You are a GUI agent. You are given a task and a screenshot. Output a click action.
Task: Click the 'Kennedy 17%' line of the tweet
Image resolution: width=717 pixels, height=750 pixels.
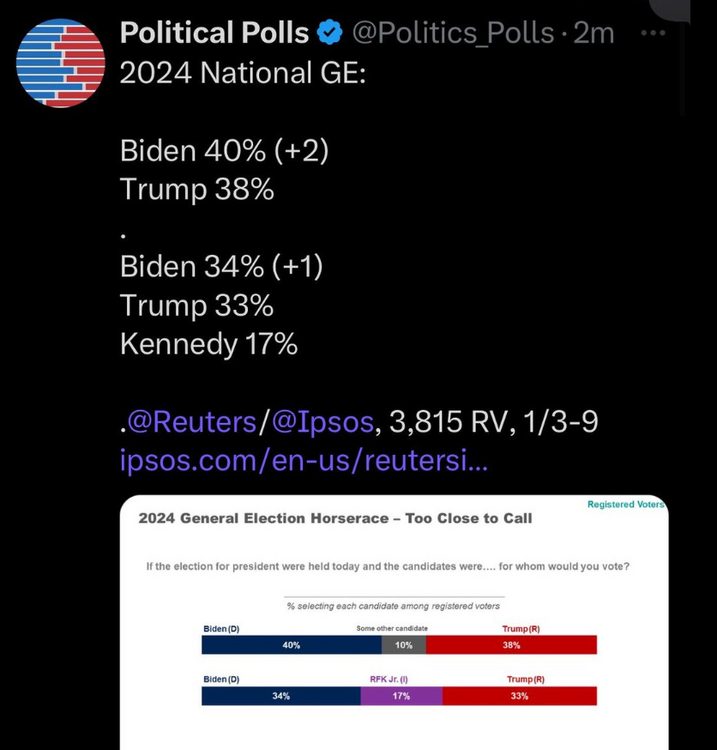pyautogui.click(x=208, y=345)
